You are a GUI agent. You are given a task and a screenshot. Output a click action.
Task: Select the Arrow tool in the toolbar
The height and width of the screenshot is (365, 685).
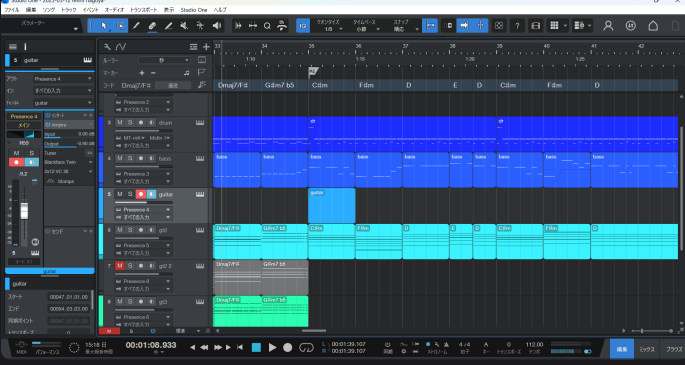[x=104, y=26]
